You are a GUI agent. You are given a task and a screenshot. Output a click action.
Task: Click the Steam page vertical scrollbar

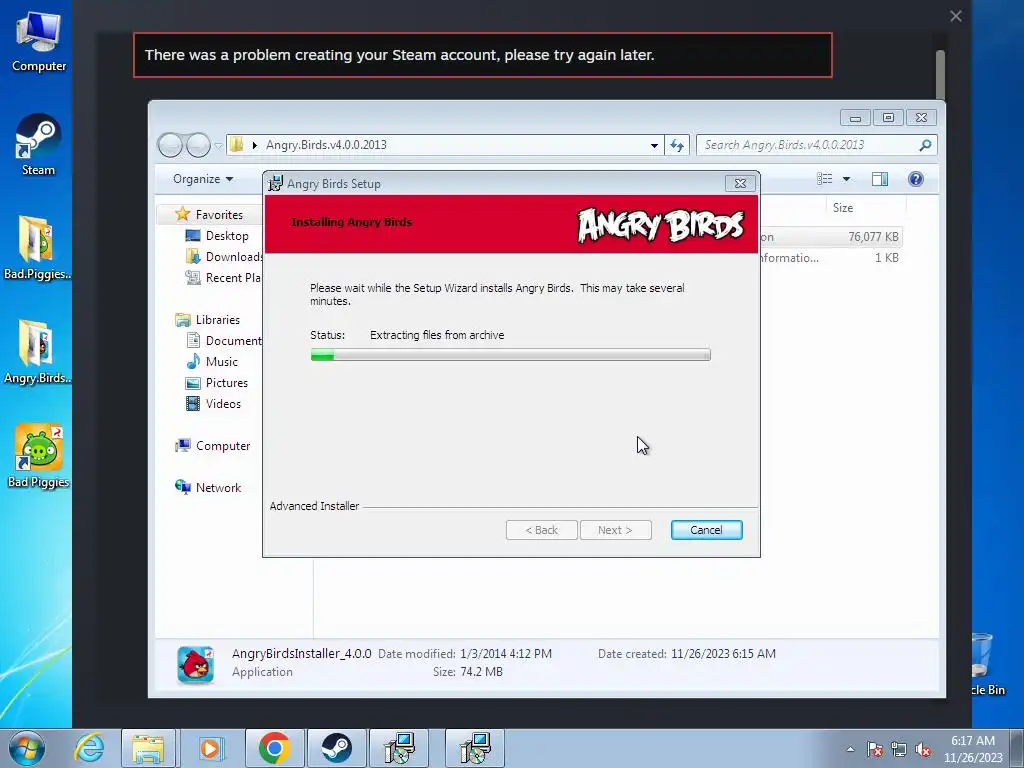940,75
